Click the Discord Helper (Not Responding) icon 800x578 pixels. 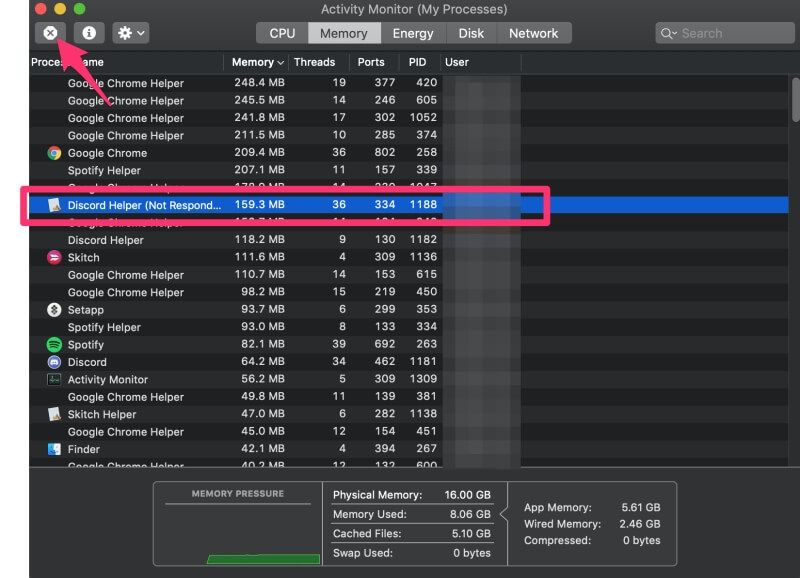[54, 205]
